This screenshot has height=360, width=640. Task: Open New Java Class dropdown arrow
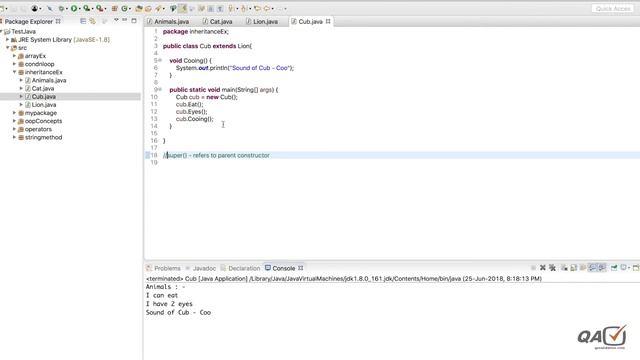tap(130, 9)
